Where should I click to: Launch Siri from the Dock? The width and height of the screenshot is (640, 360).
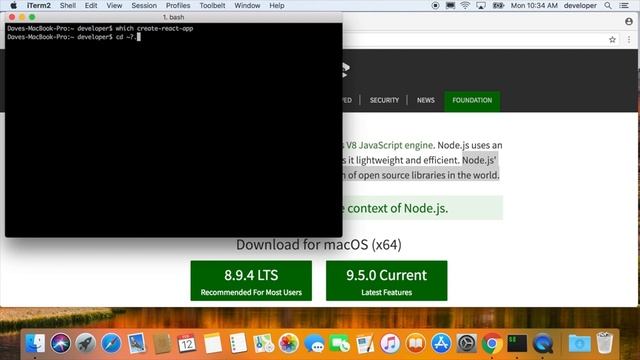(60, 343)
